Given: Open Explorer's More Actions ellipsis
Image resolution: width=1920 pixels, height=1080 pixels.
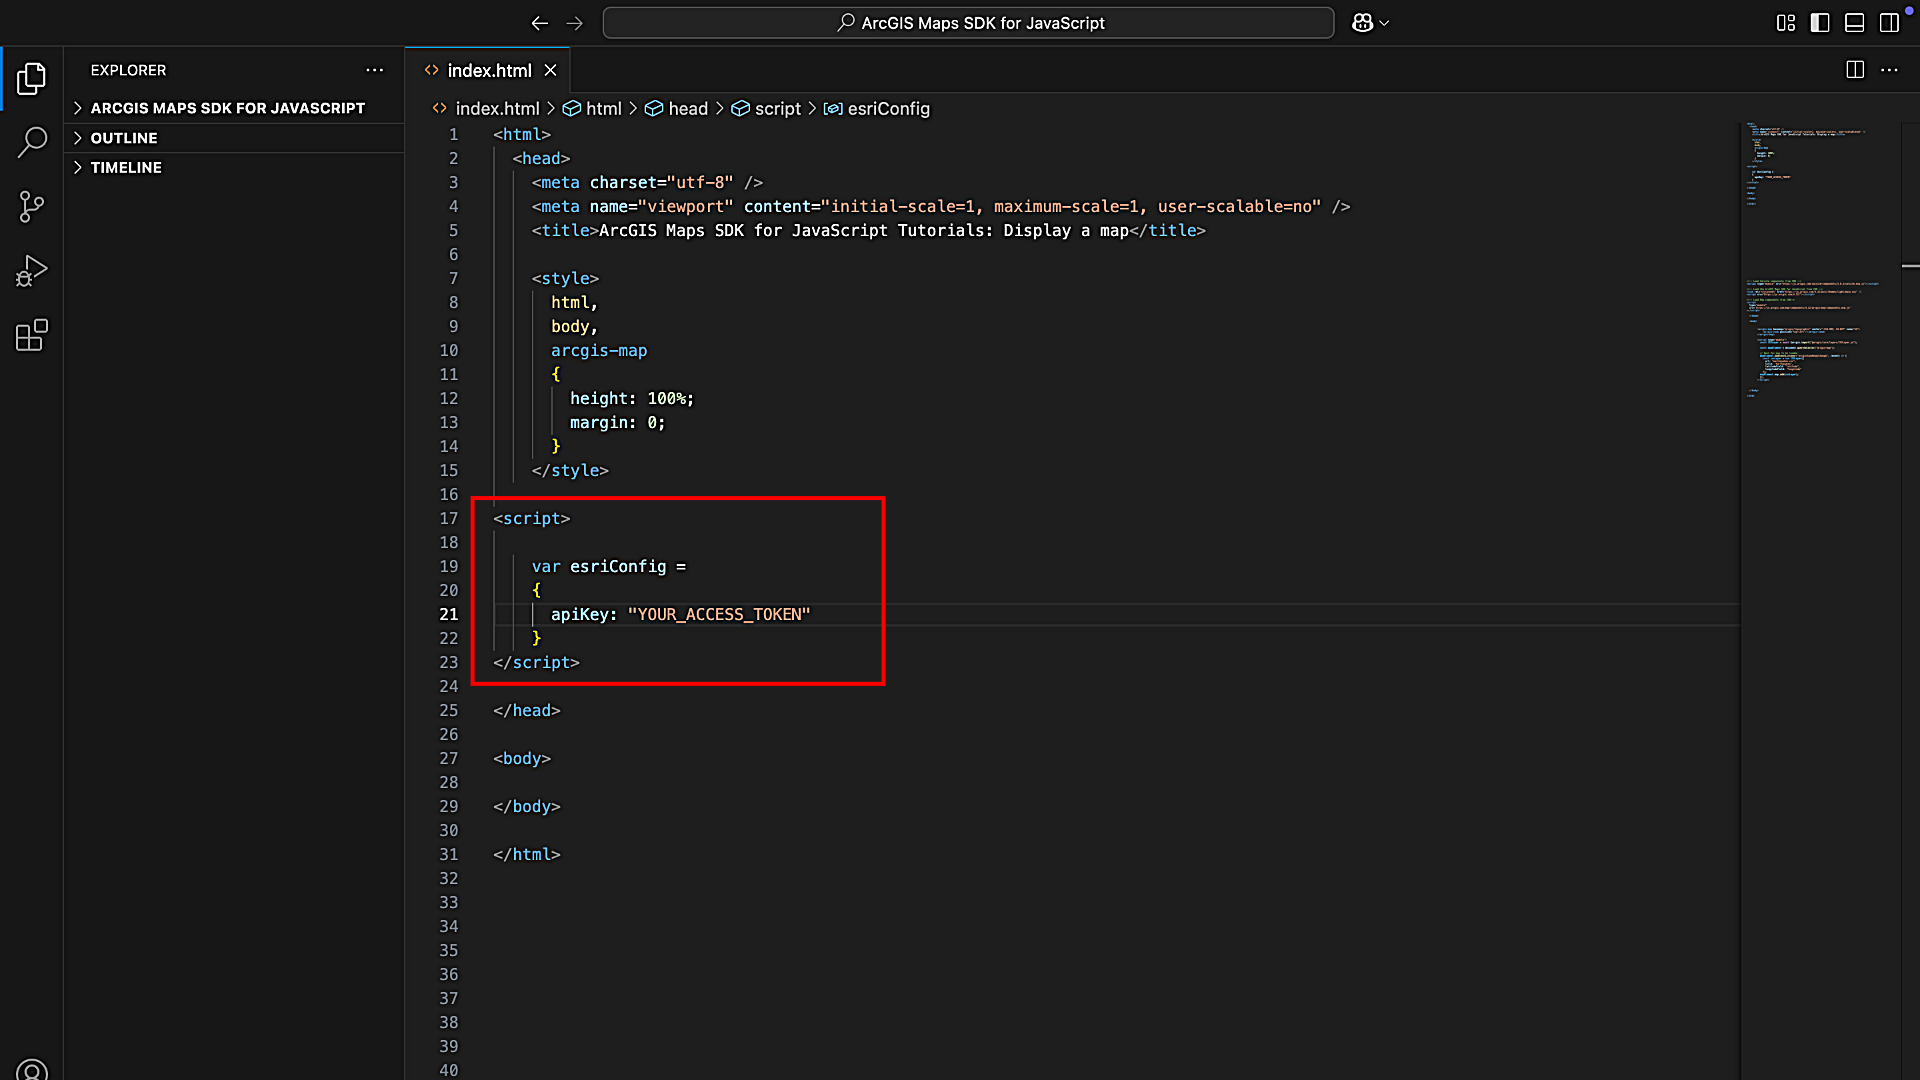Looking at the screenshot, I should [x=375, y=70].
